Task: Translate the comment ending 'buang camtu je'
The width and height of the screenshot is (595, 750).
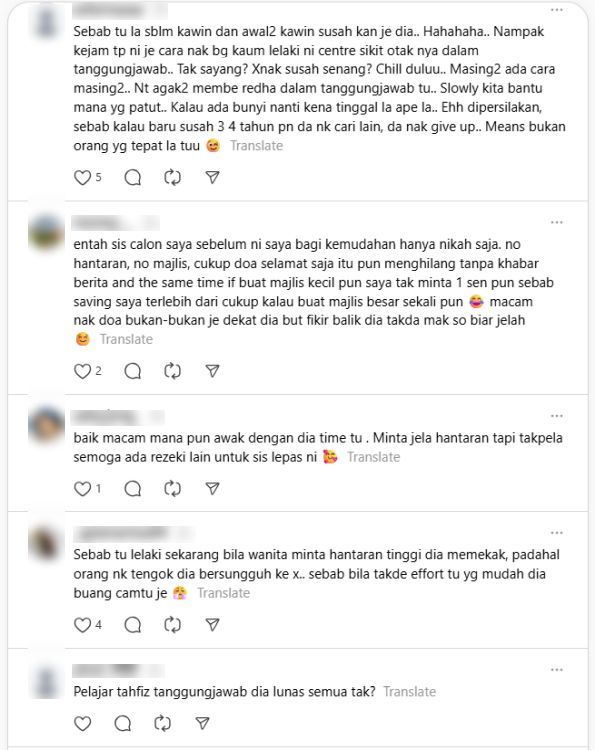Action: coord(223,593)
